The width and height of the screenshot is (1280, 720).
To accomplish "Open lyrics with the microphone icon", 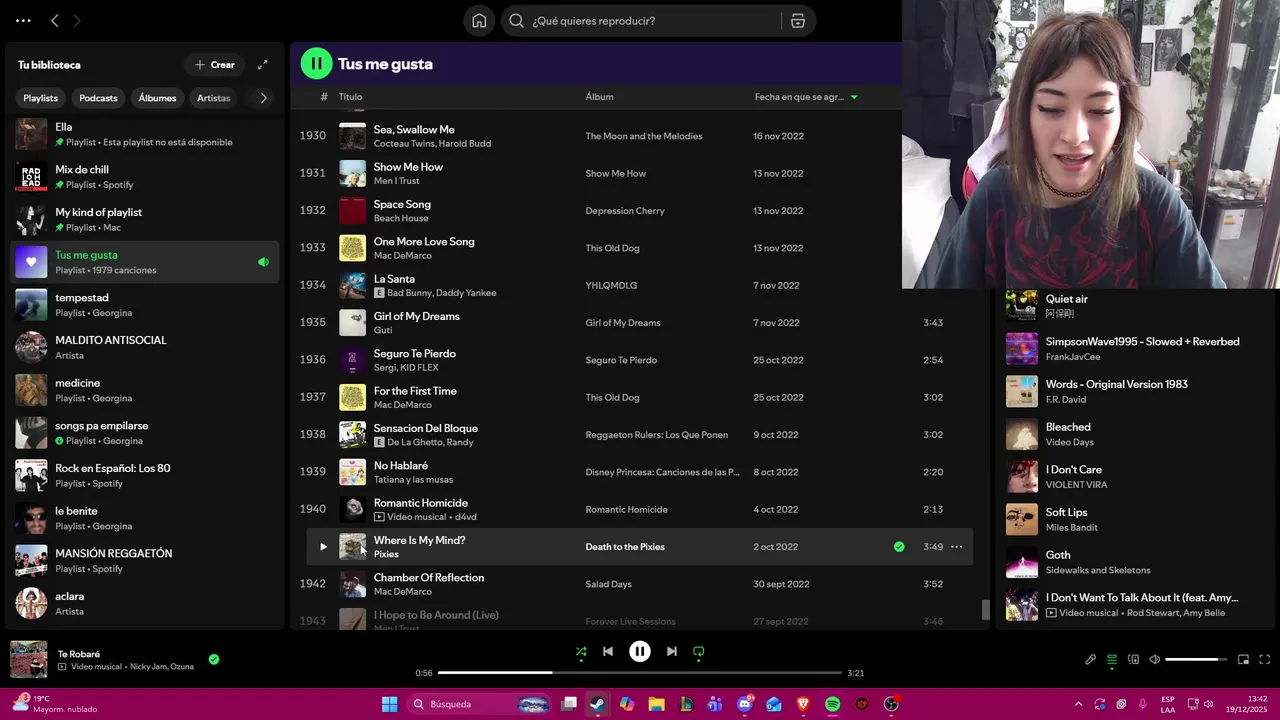I will click(1090, 659).
